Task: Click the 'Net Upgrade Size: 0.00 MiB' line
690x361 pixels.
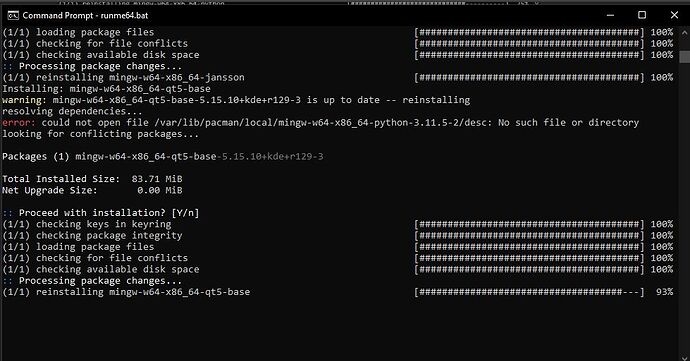Action: (x=92, y=190)
